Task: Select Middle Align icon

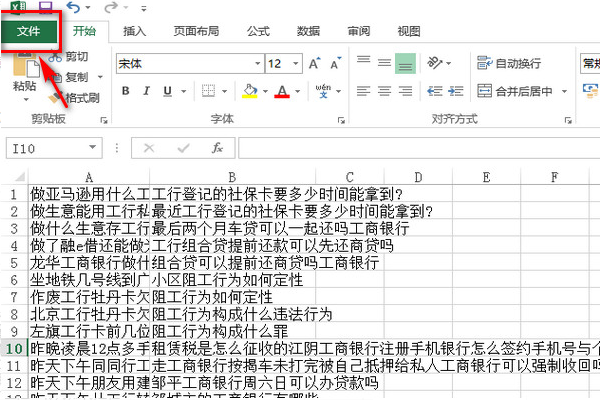Action: click(384, 62)
